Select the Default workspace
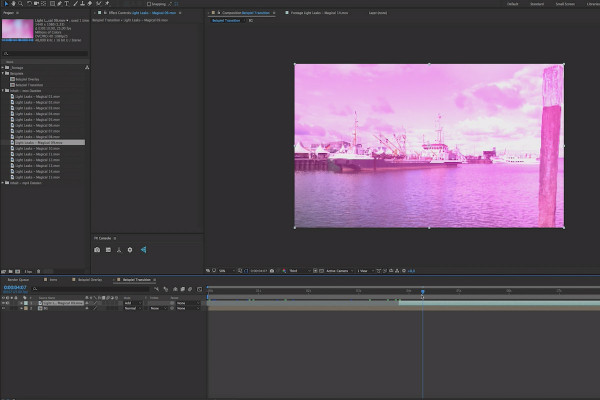 [512, 4]
